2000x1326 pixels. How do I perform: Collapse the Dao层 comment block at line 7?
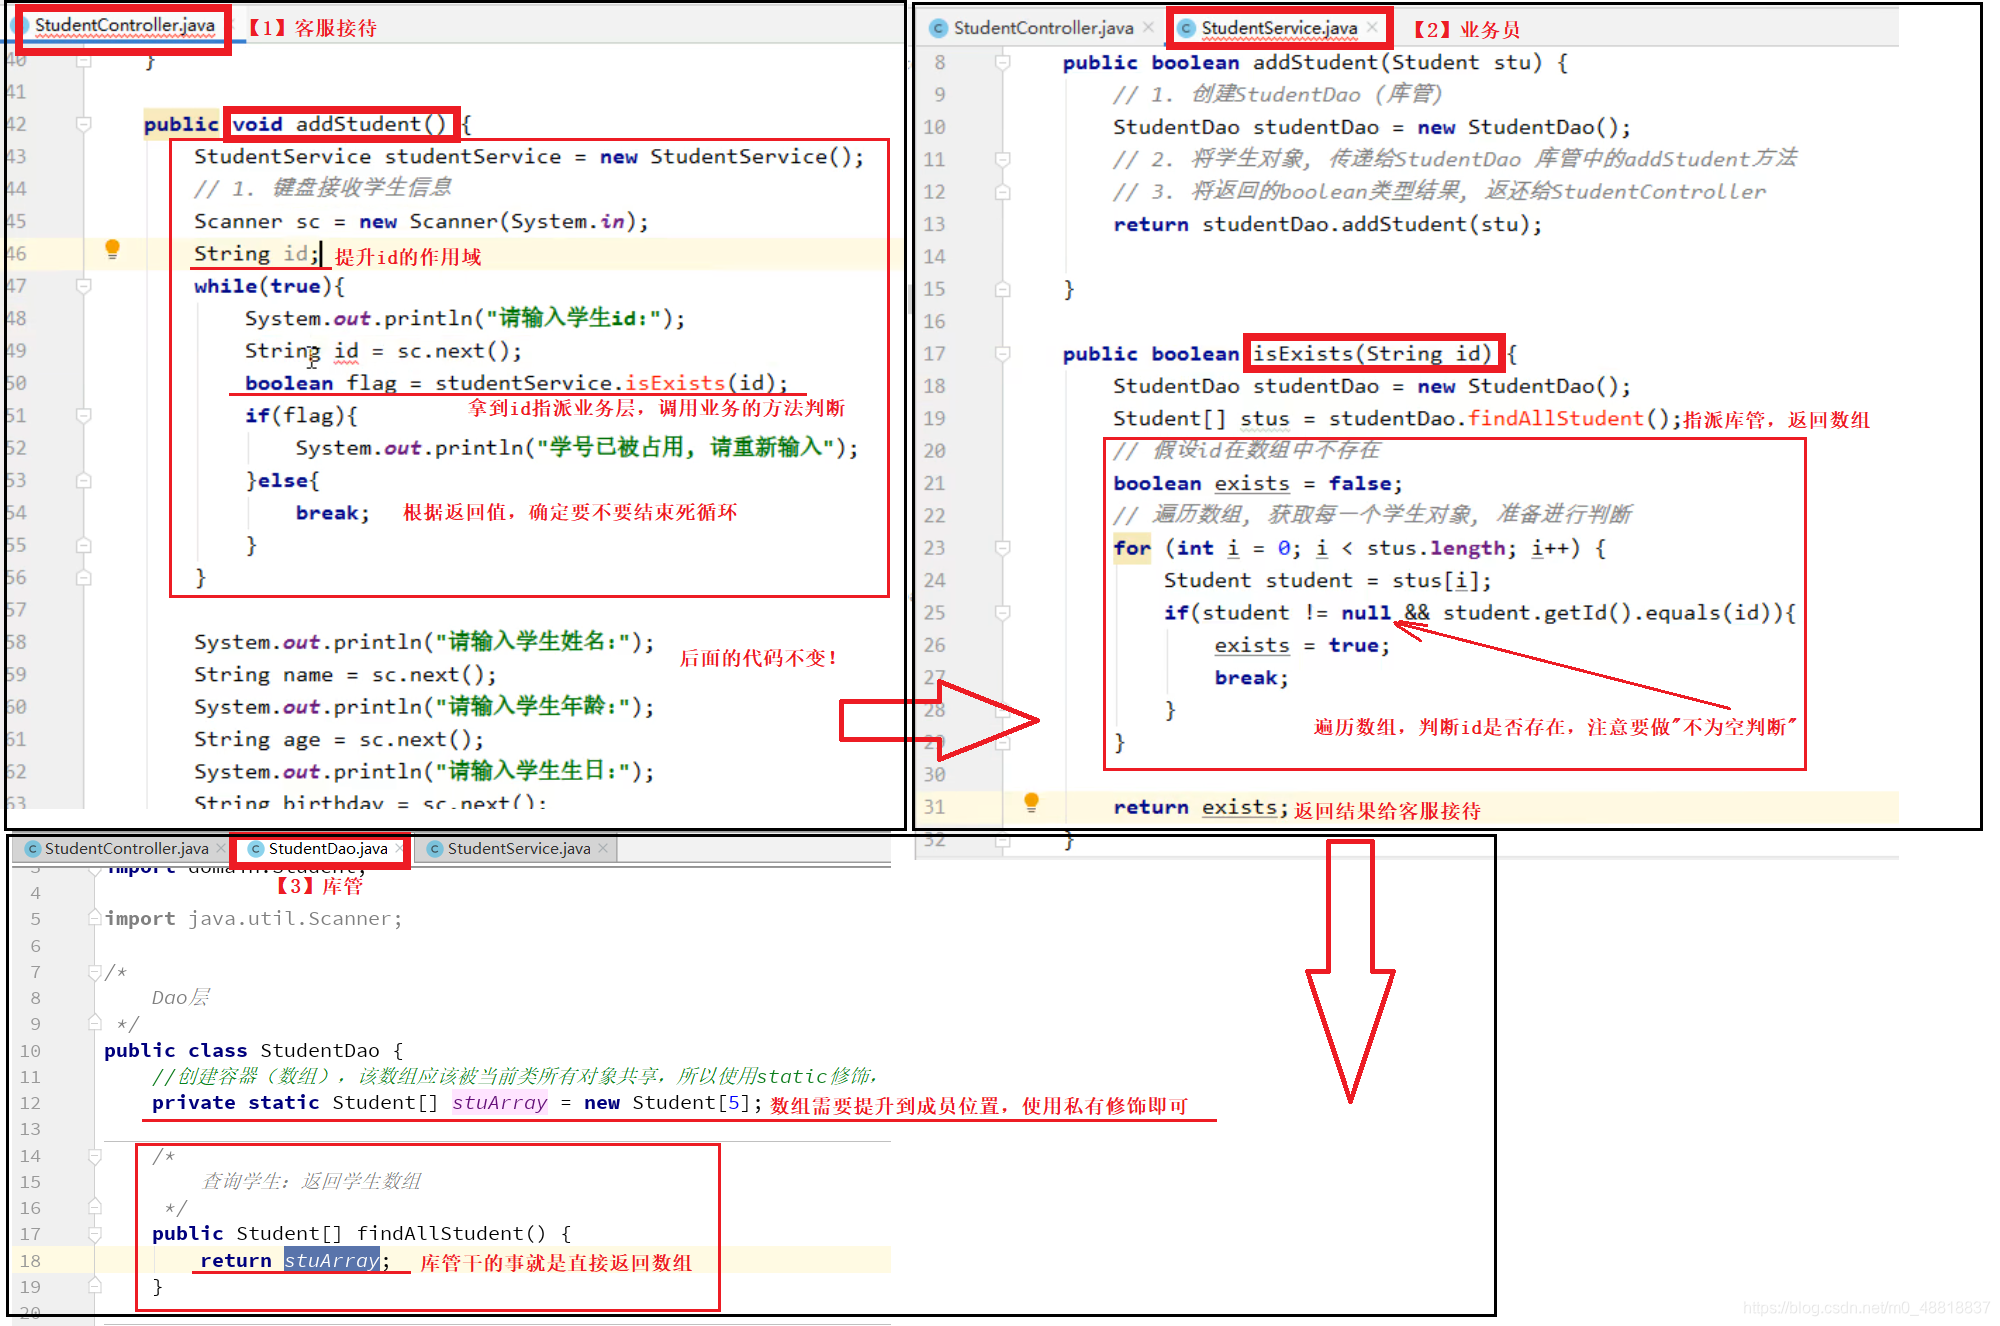coord(95,972)
